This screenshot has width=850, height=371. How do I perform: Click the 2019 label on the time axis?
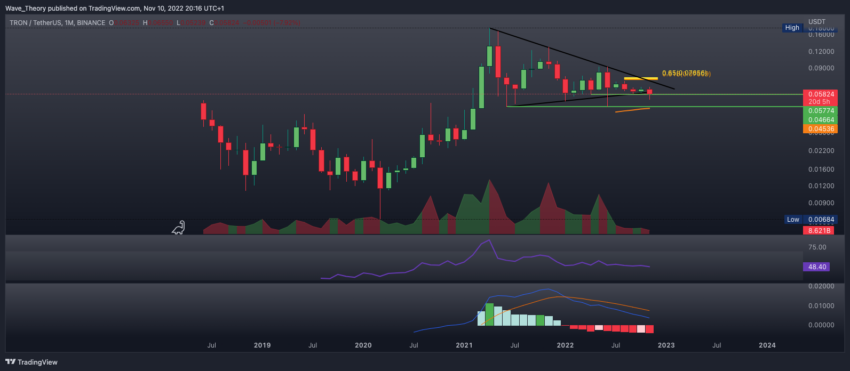[x=262, y=345]
